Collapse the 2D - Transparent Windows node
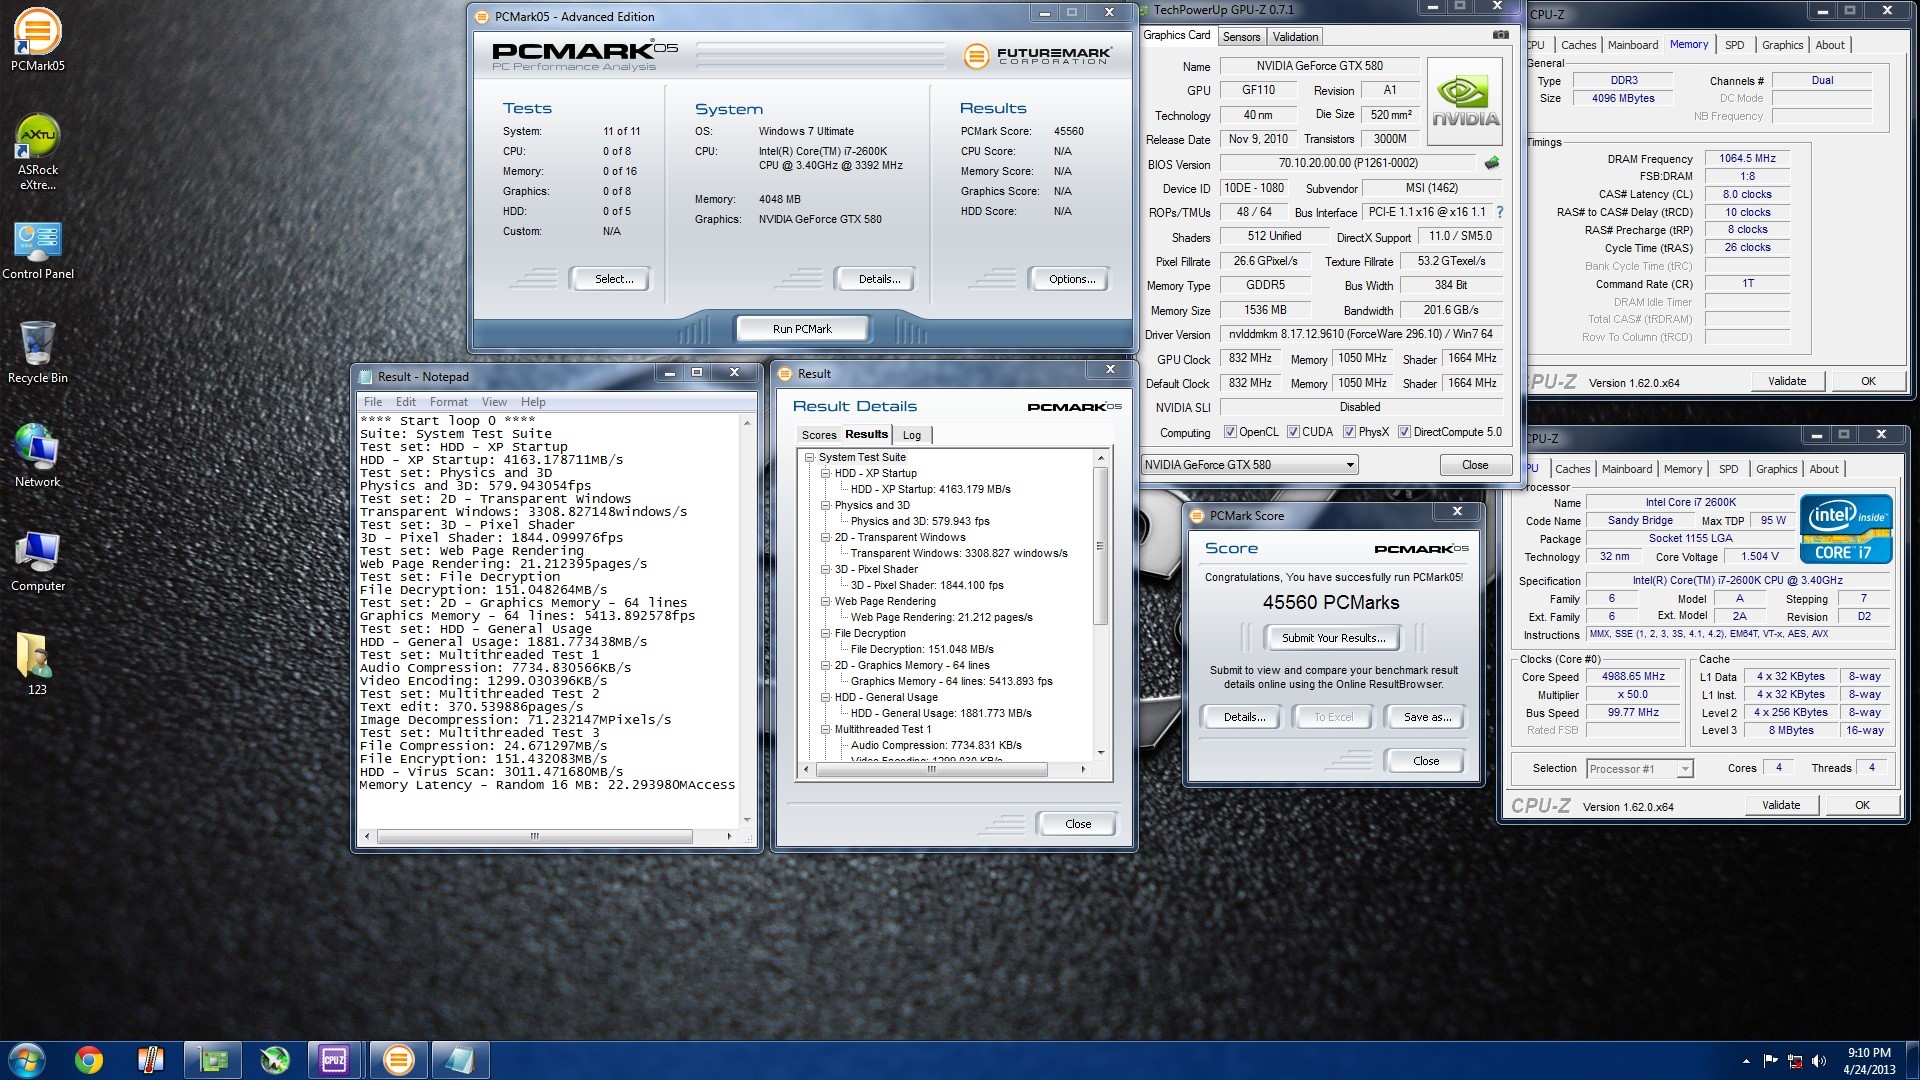1920x1080 pixels. [826, 537]
